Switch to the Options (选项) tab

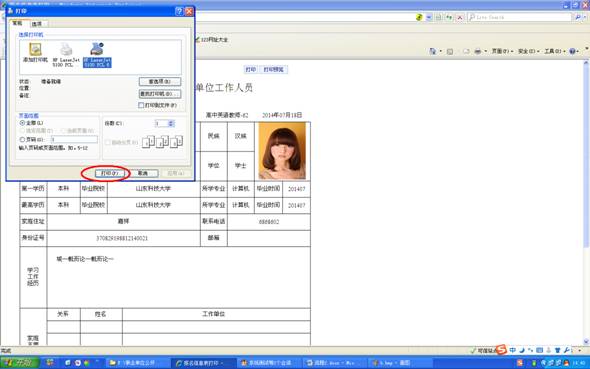coord(37,24)
